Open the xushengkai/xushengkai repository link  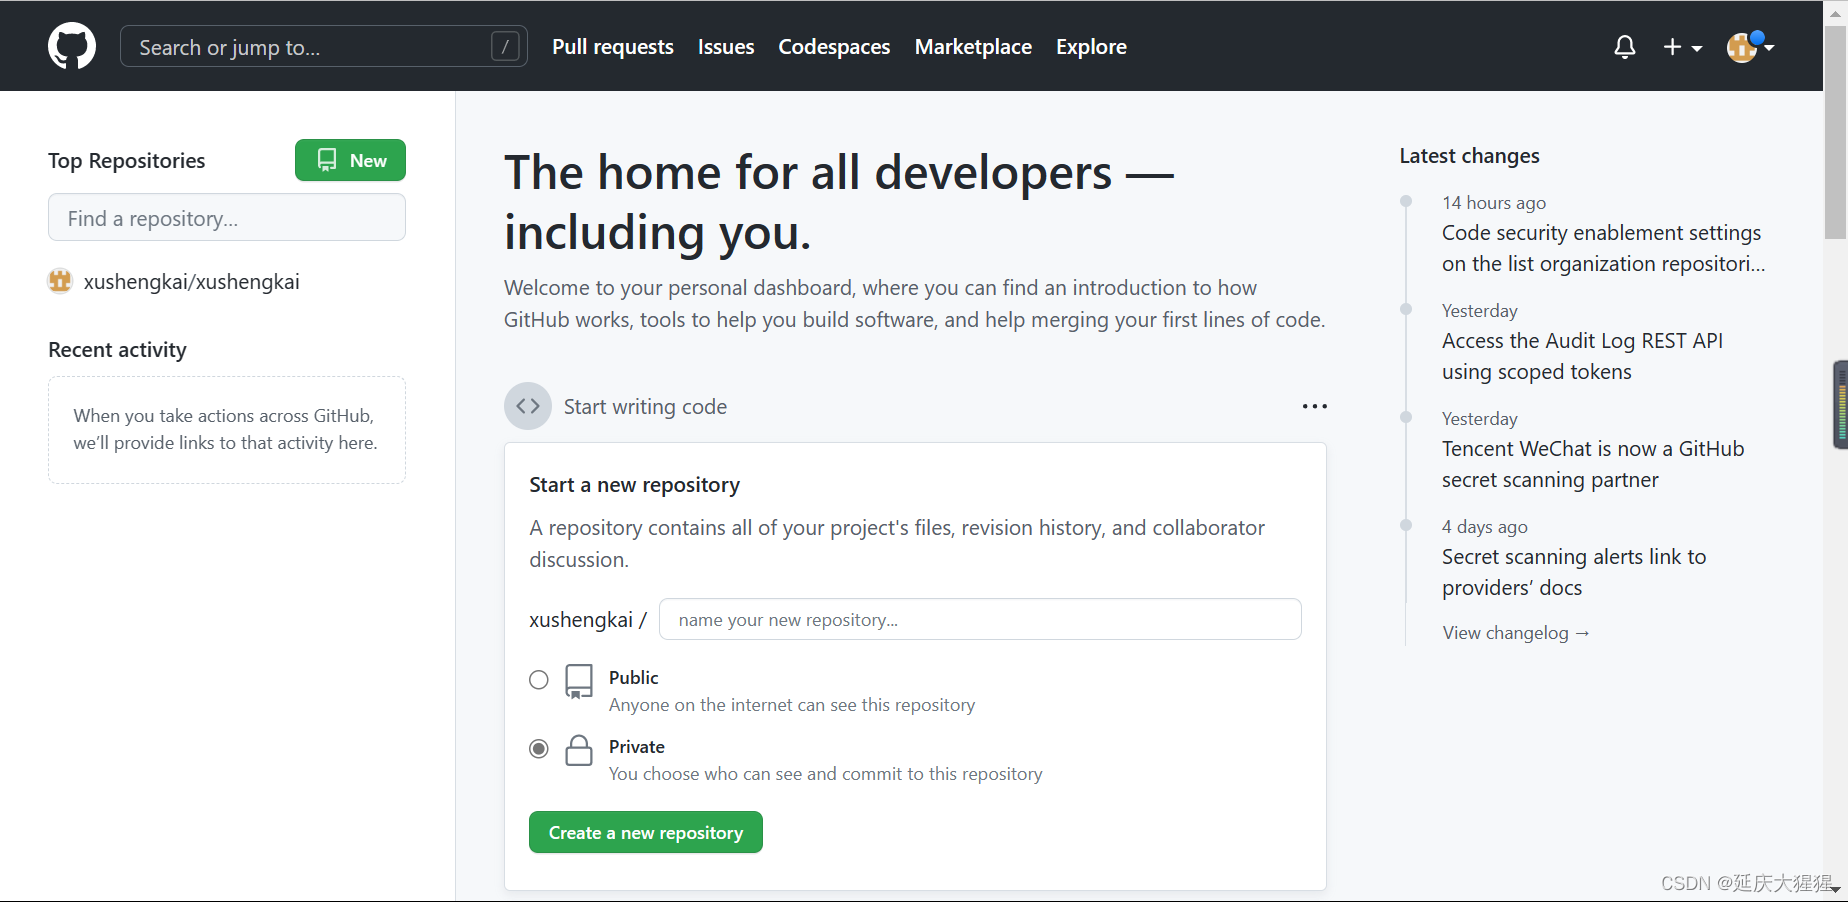click(x=191, y=282)
